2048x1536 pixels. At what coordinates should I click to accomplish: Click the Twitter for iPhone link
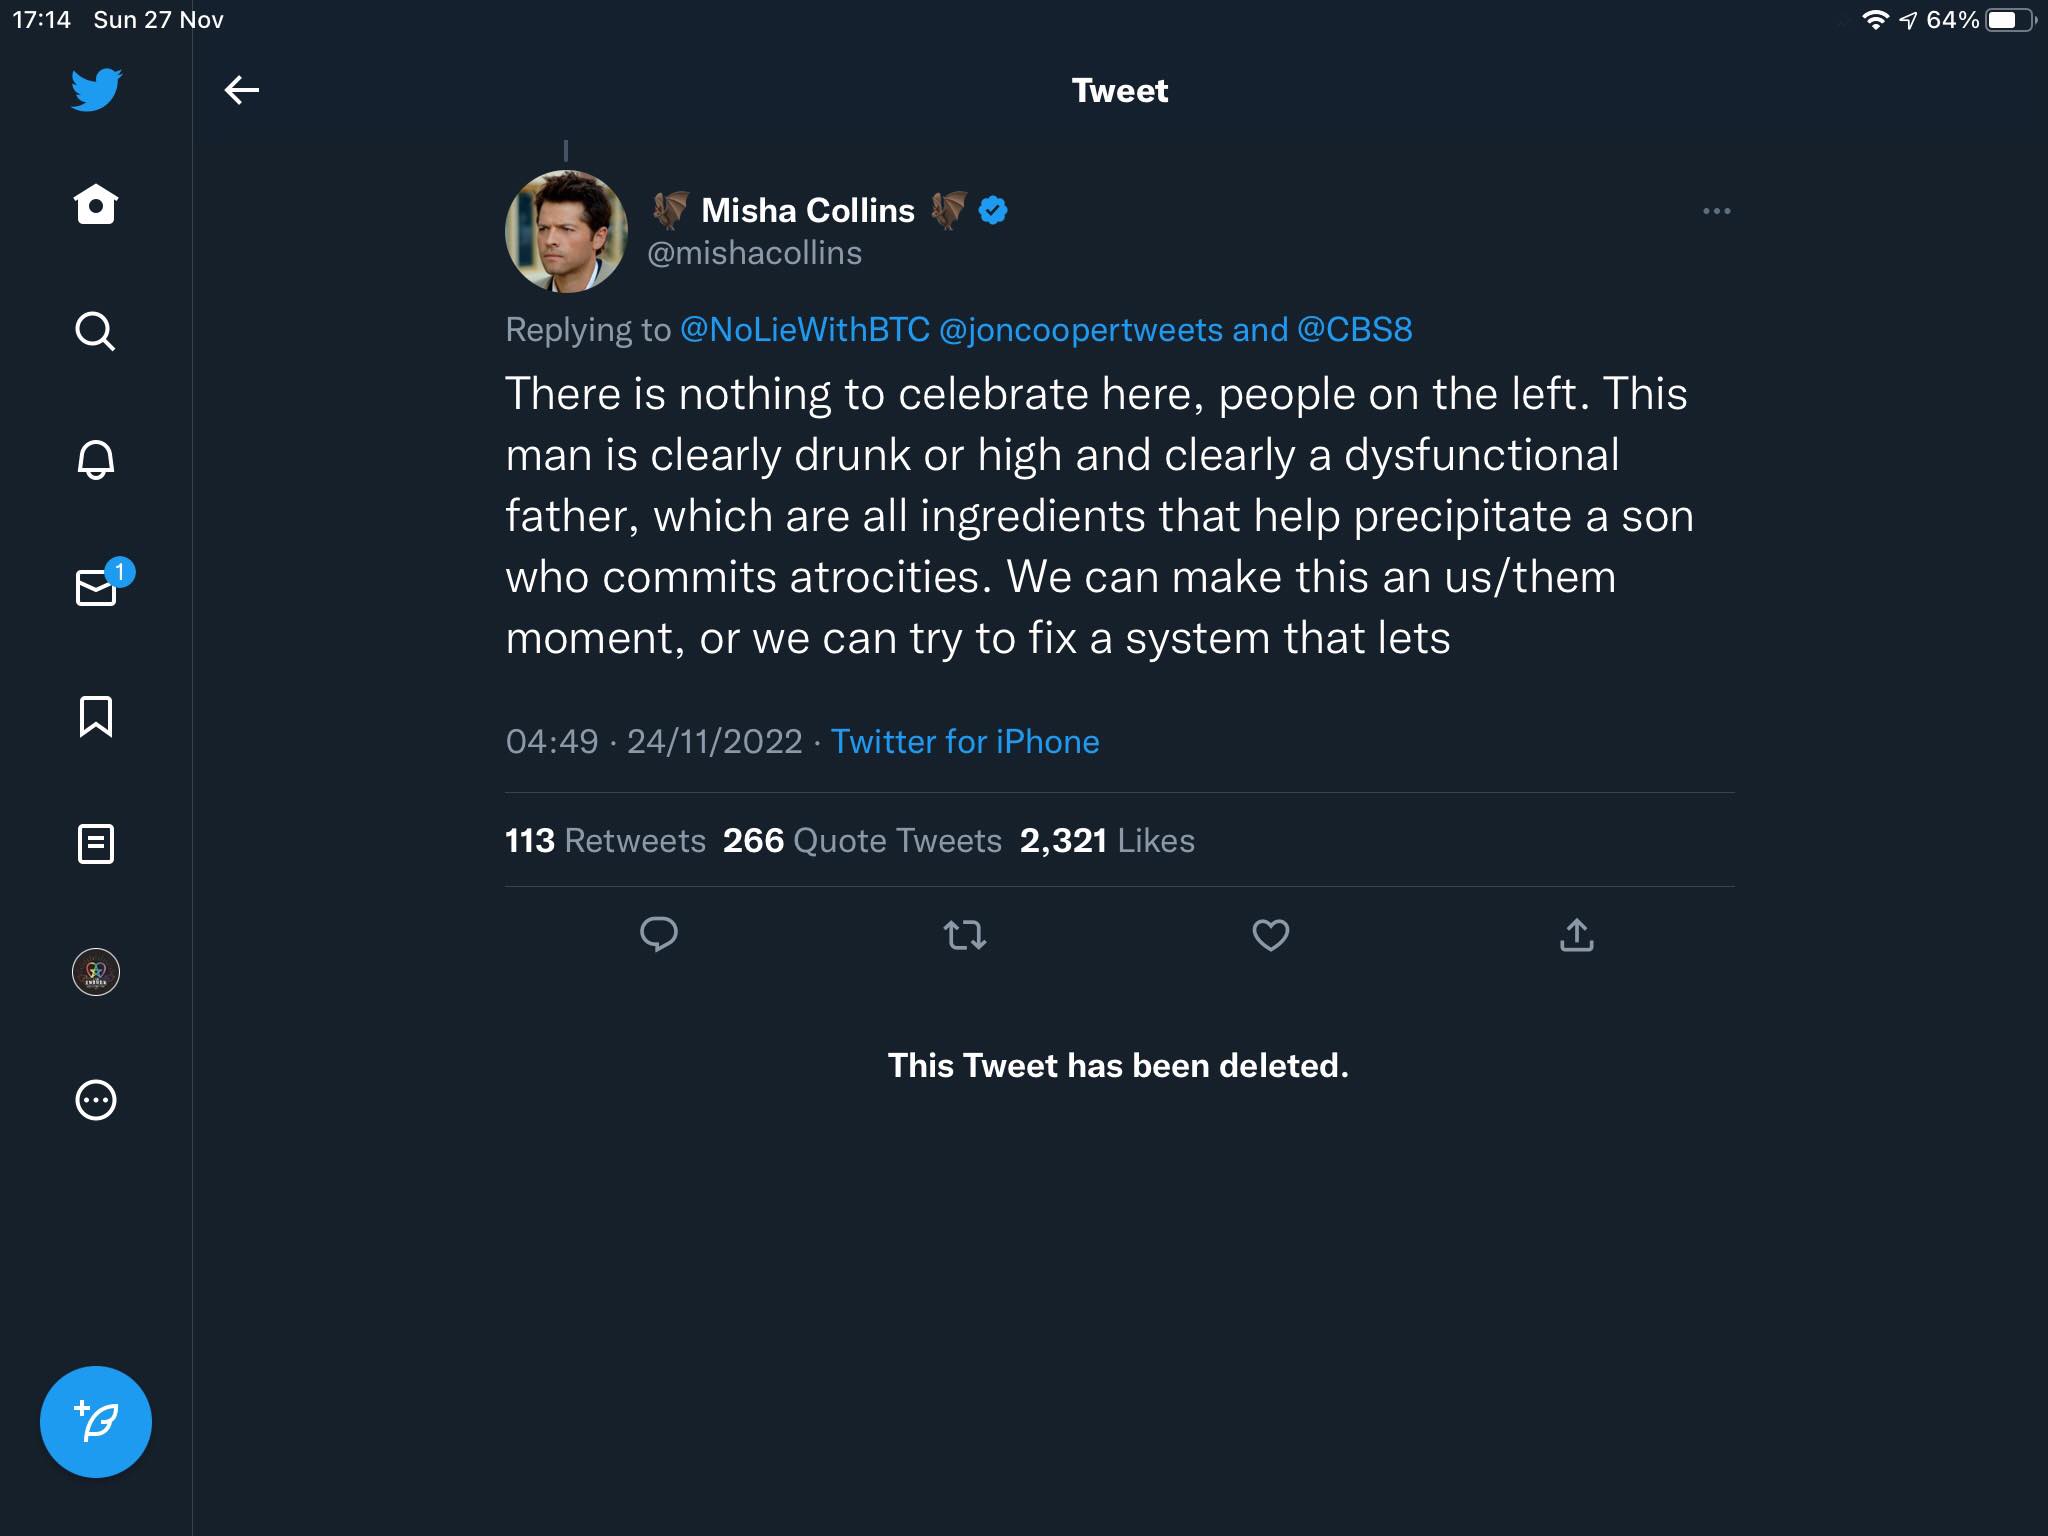pyautogui.click(x=965, y=741)
